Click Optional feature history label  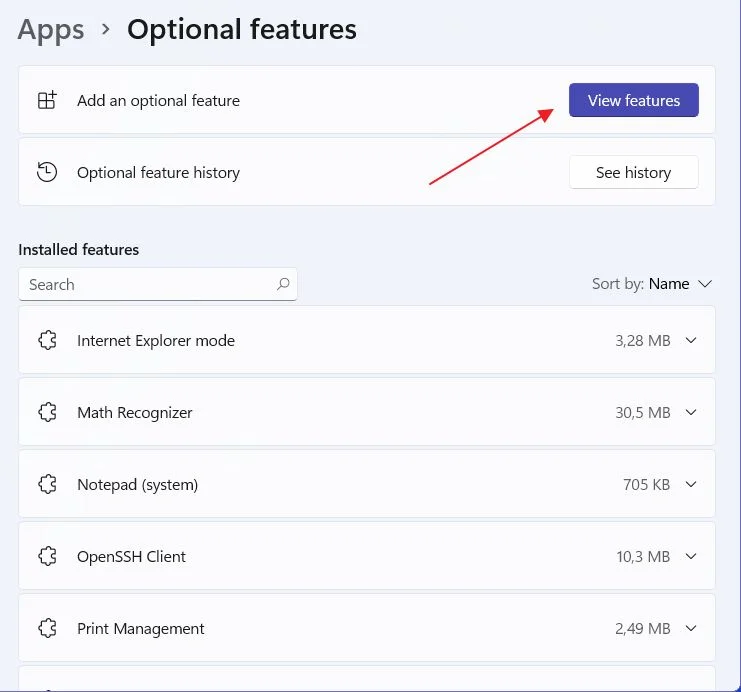(x=158, y=173)
